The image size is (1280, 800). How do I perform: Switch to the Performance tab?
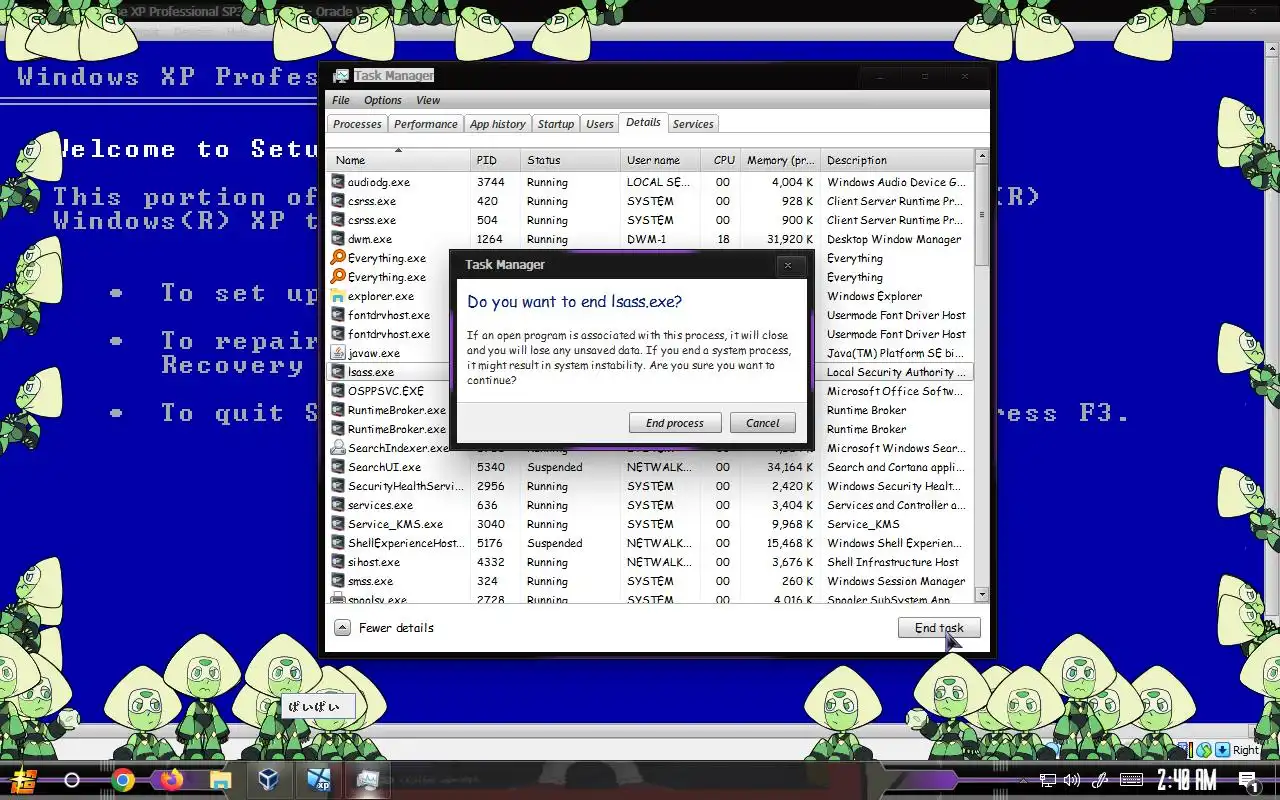[425, 124]
